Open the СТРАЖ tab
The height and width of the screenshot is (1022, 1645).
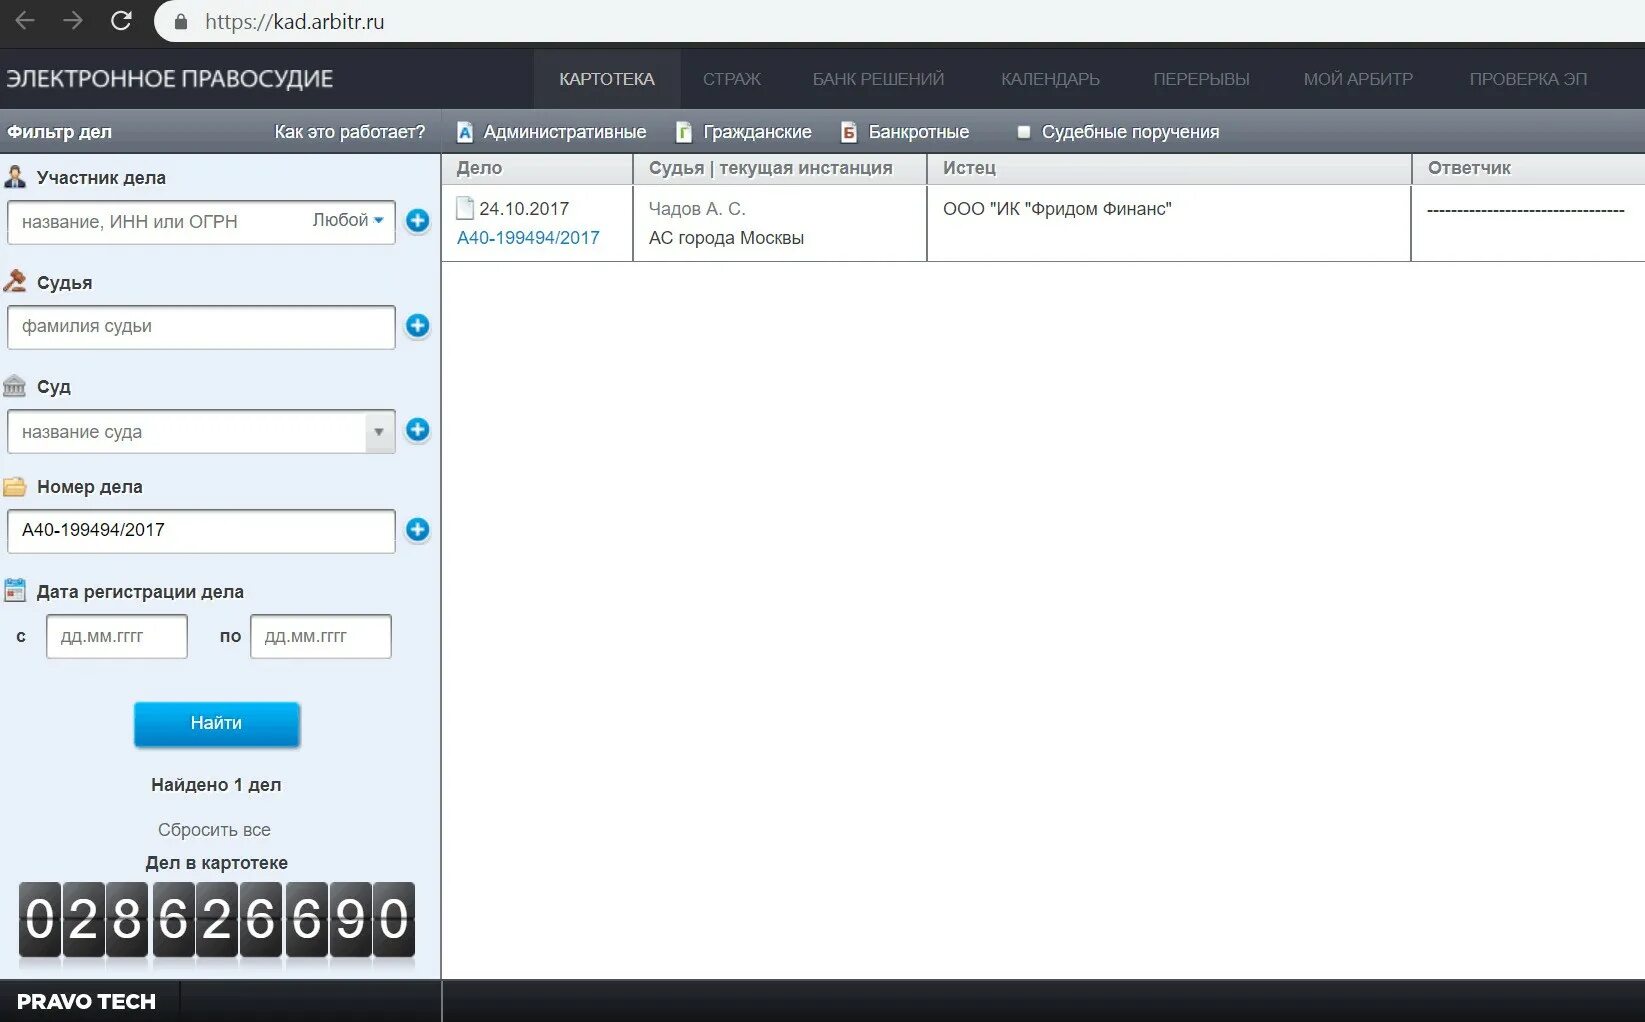(x=732, y=79)
